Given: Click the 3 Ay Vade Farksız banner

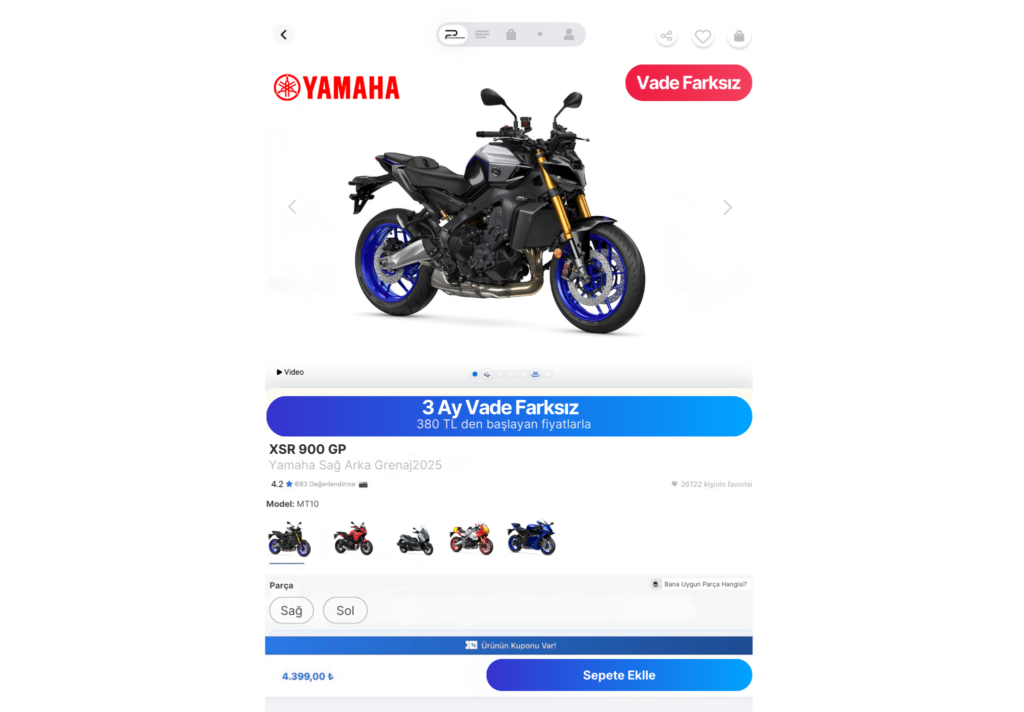Looking at the screenshot, I should click(509, 416).
